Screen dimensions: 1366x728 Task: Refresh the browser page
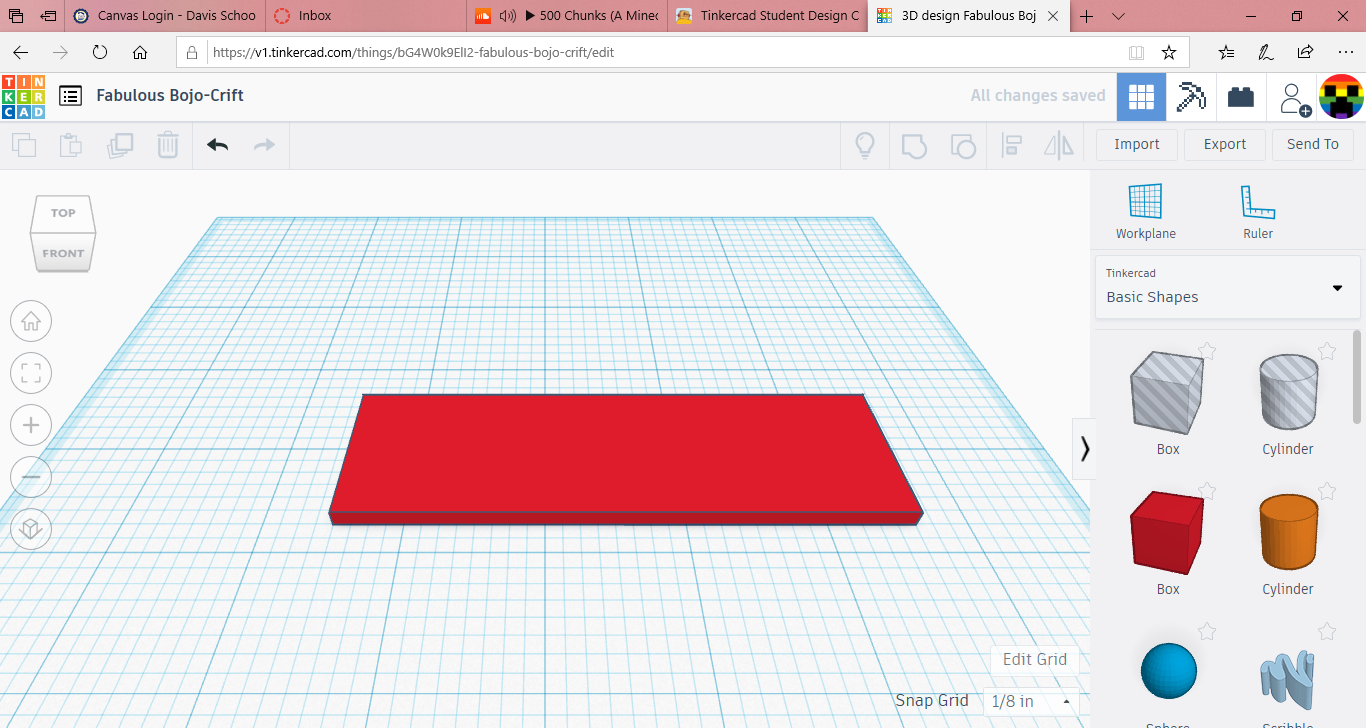(99, 52)
